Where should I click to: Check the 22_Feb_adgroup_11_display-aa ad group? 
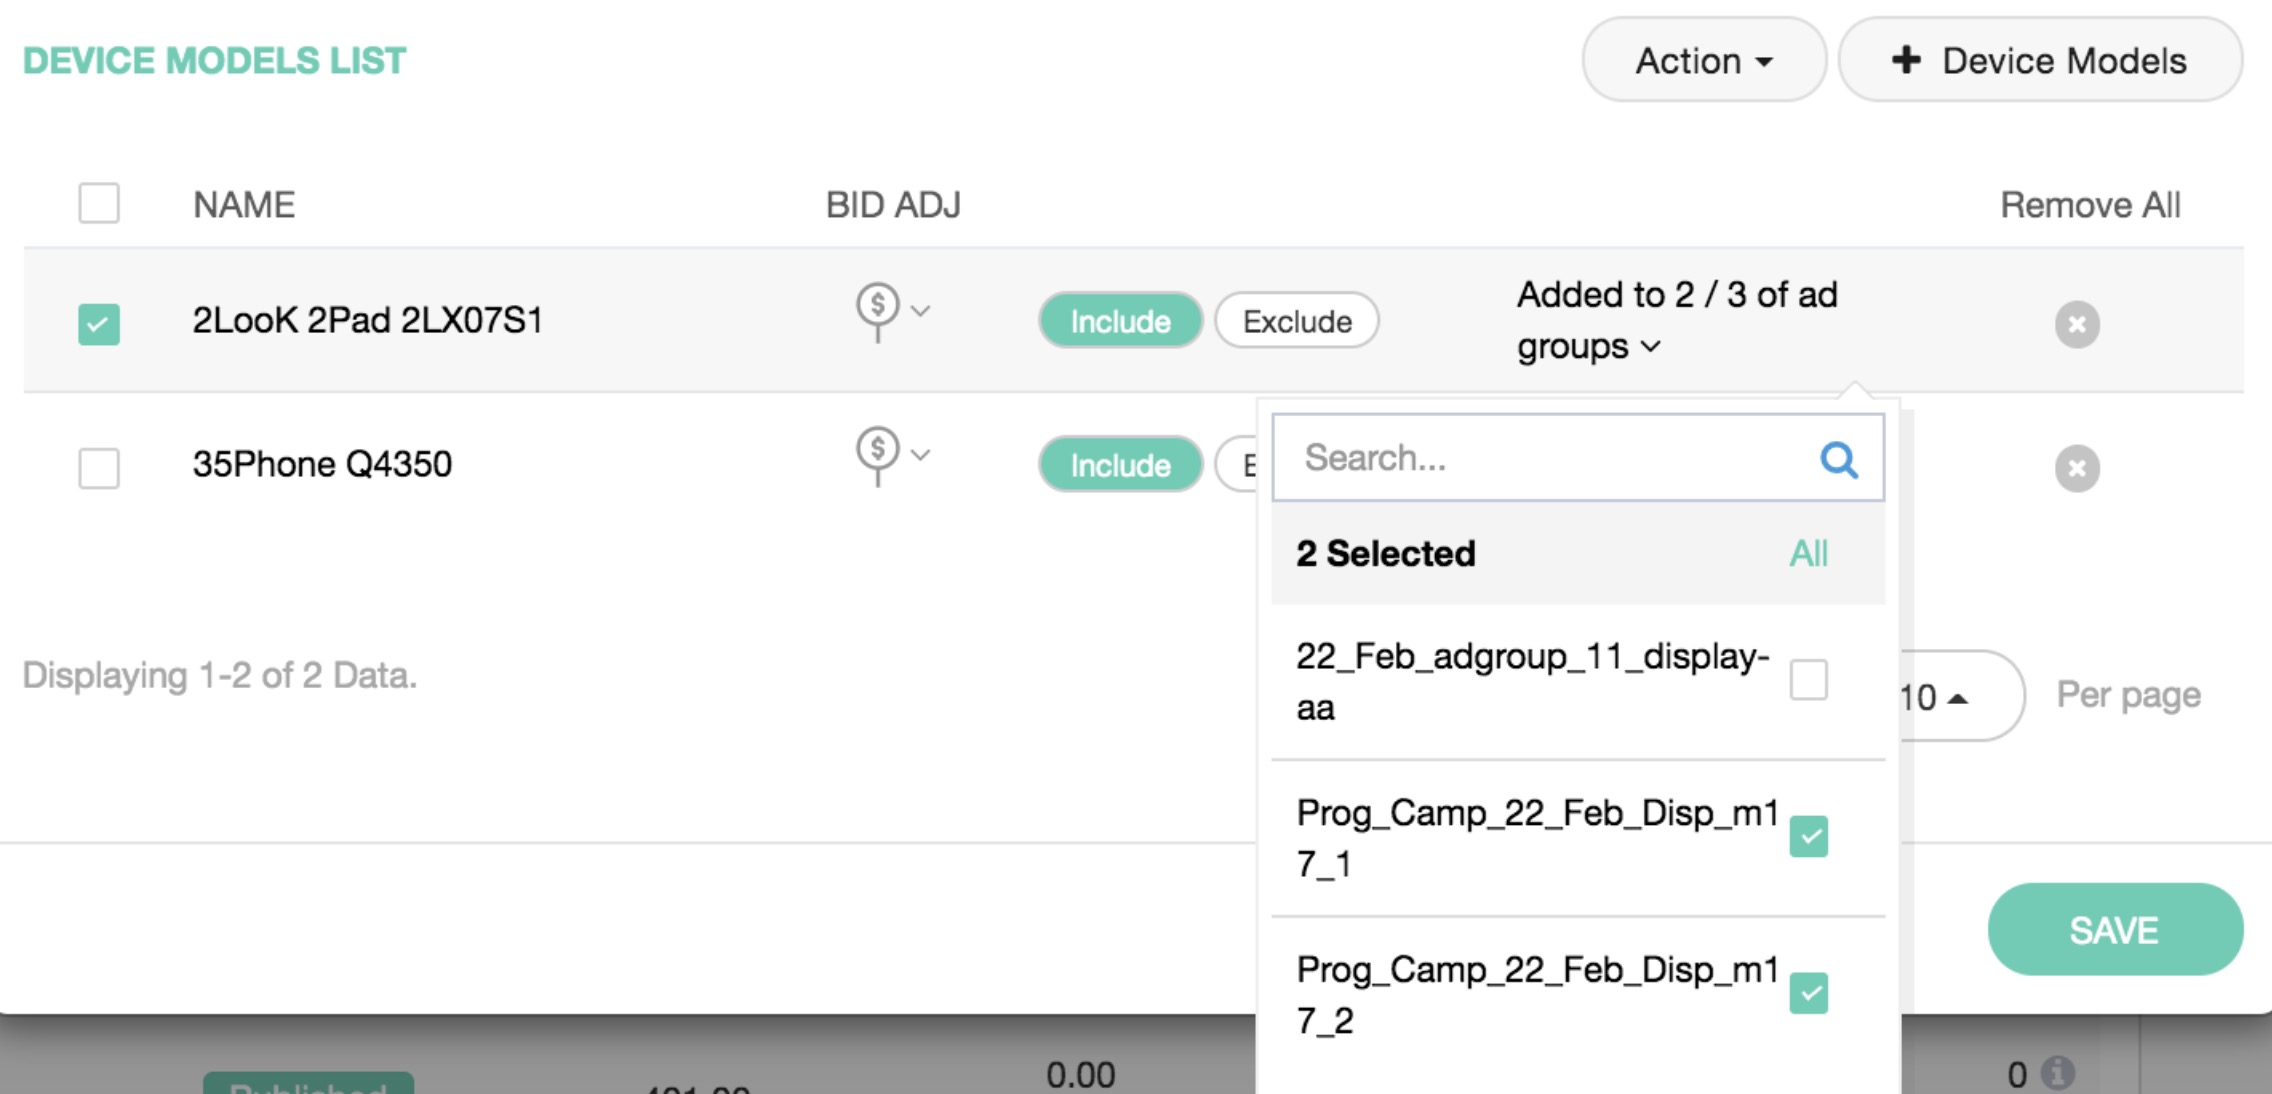[1808, 680]
